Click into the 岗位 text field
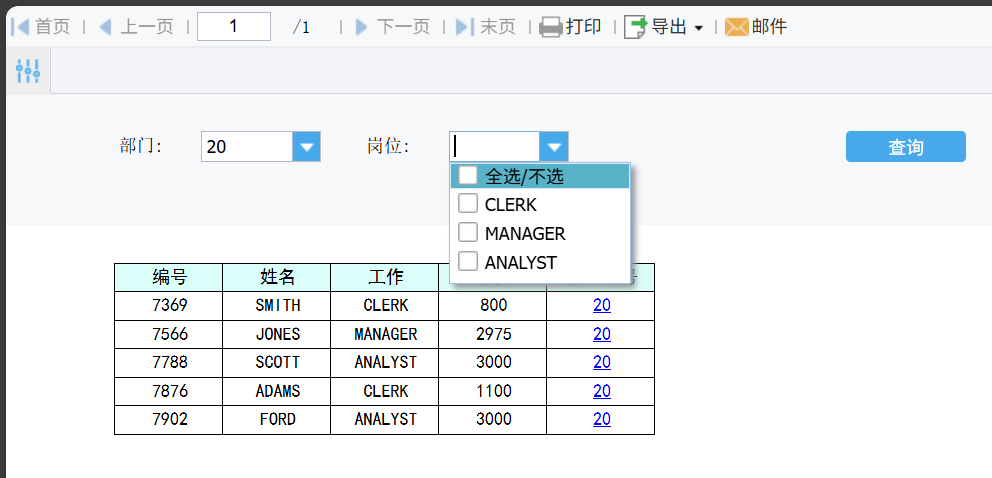 coord(495,147)
